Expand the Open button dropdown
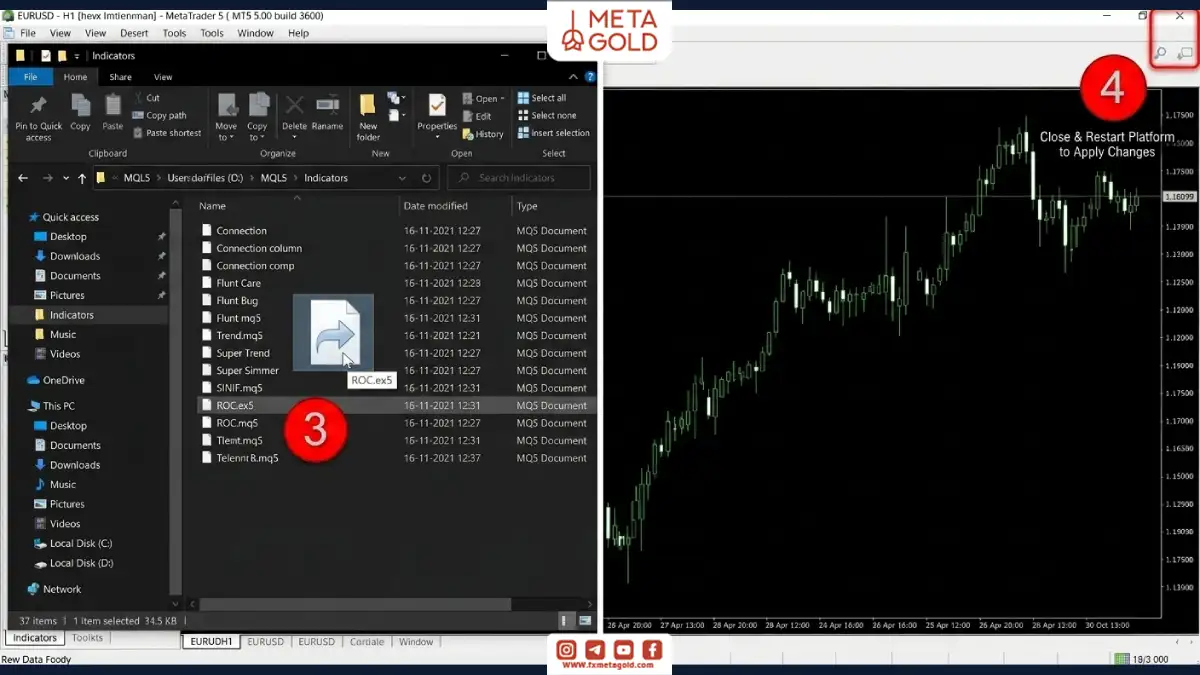This screenshot has height=675, width=1200. click(484, 99)
